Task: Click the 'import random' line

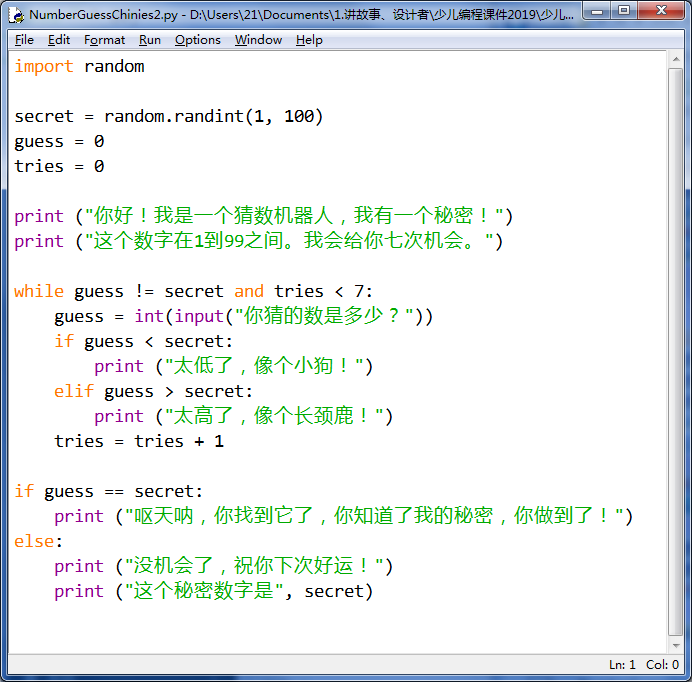Action: (x=79, y=67)
